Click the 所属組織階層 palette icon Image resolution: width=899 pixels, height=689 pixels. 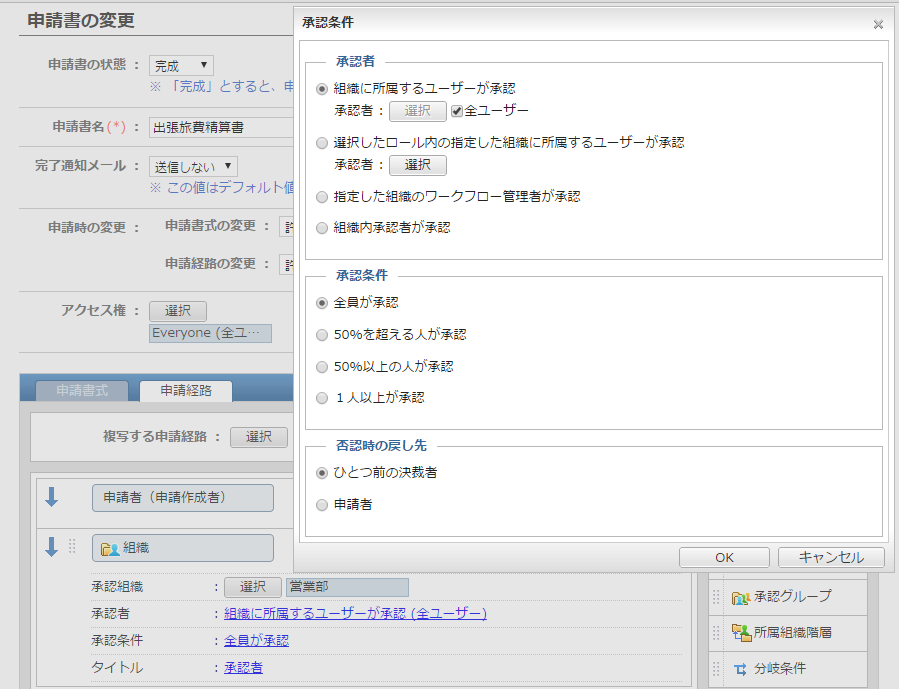point(741,632)
